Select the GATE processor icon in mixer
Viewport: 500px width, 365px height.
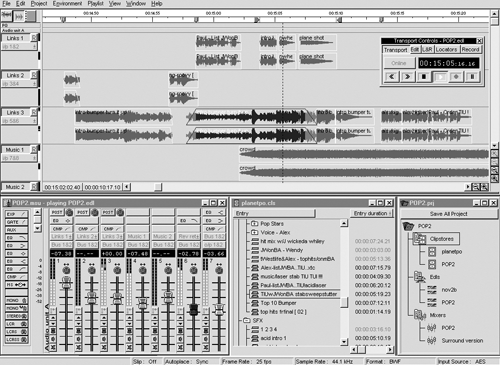click(16, 222)
